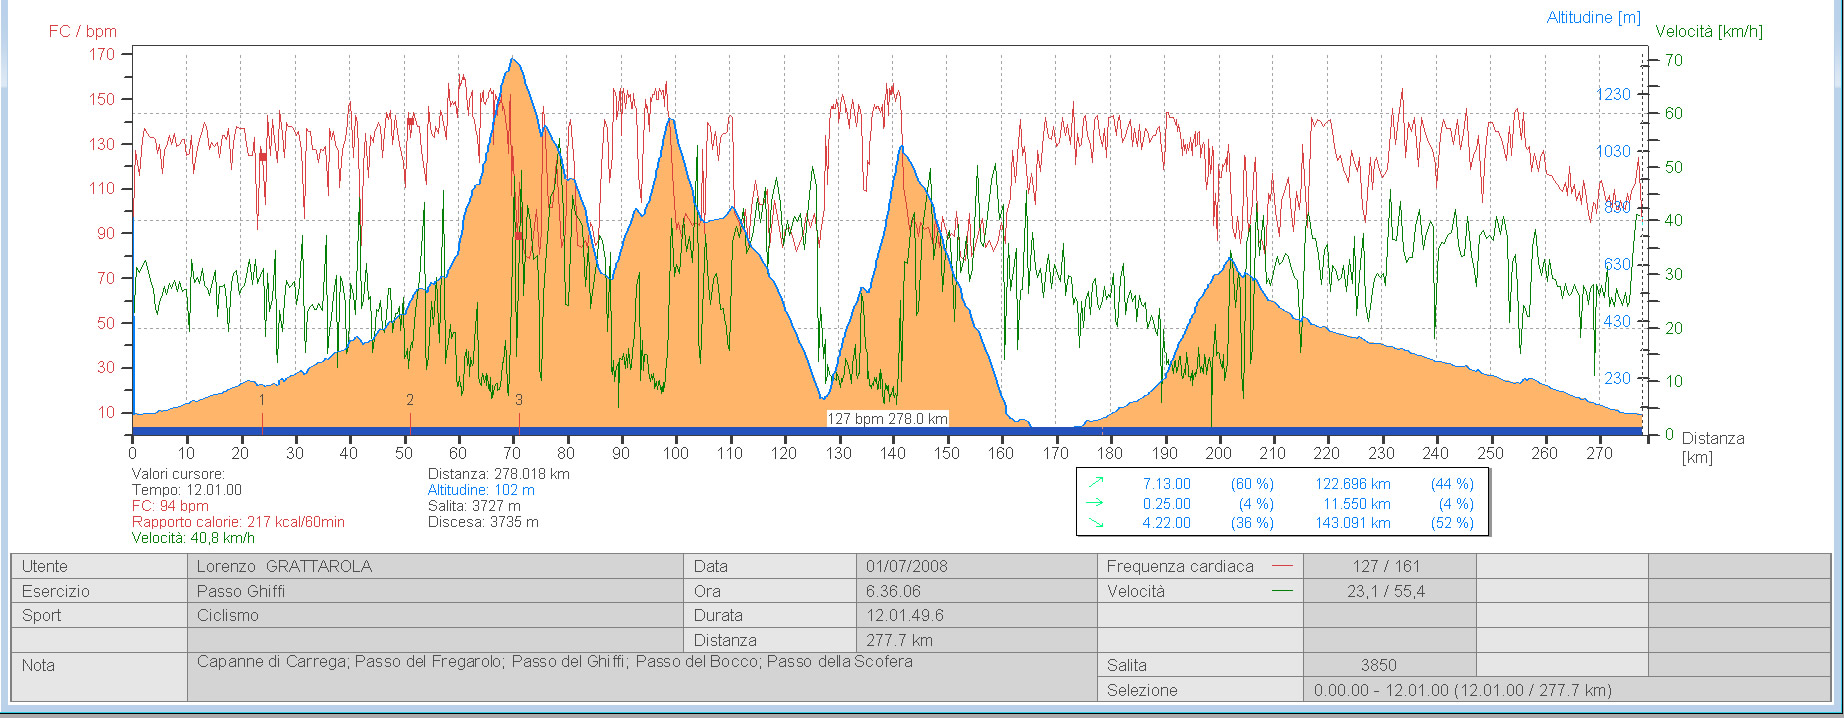Image resolution: width=1844 pixels, height=718 pixels.
Task: Click the Nota text listing the passes
Action: point(555,661)
